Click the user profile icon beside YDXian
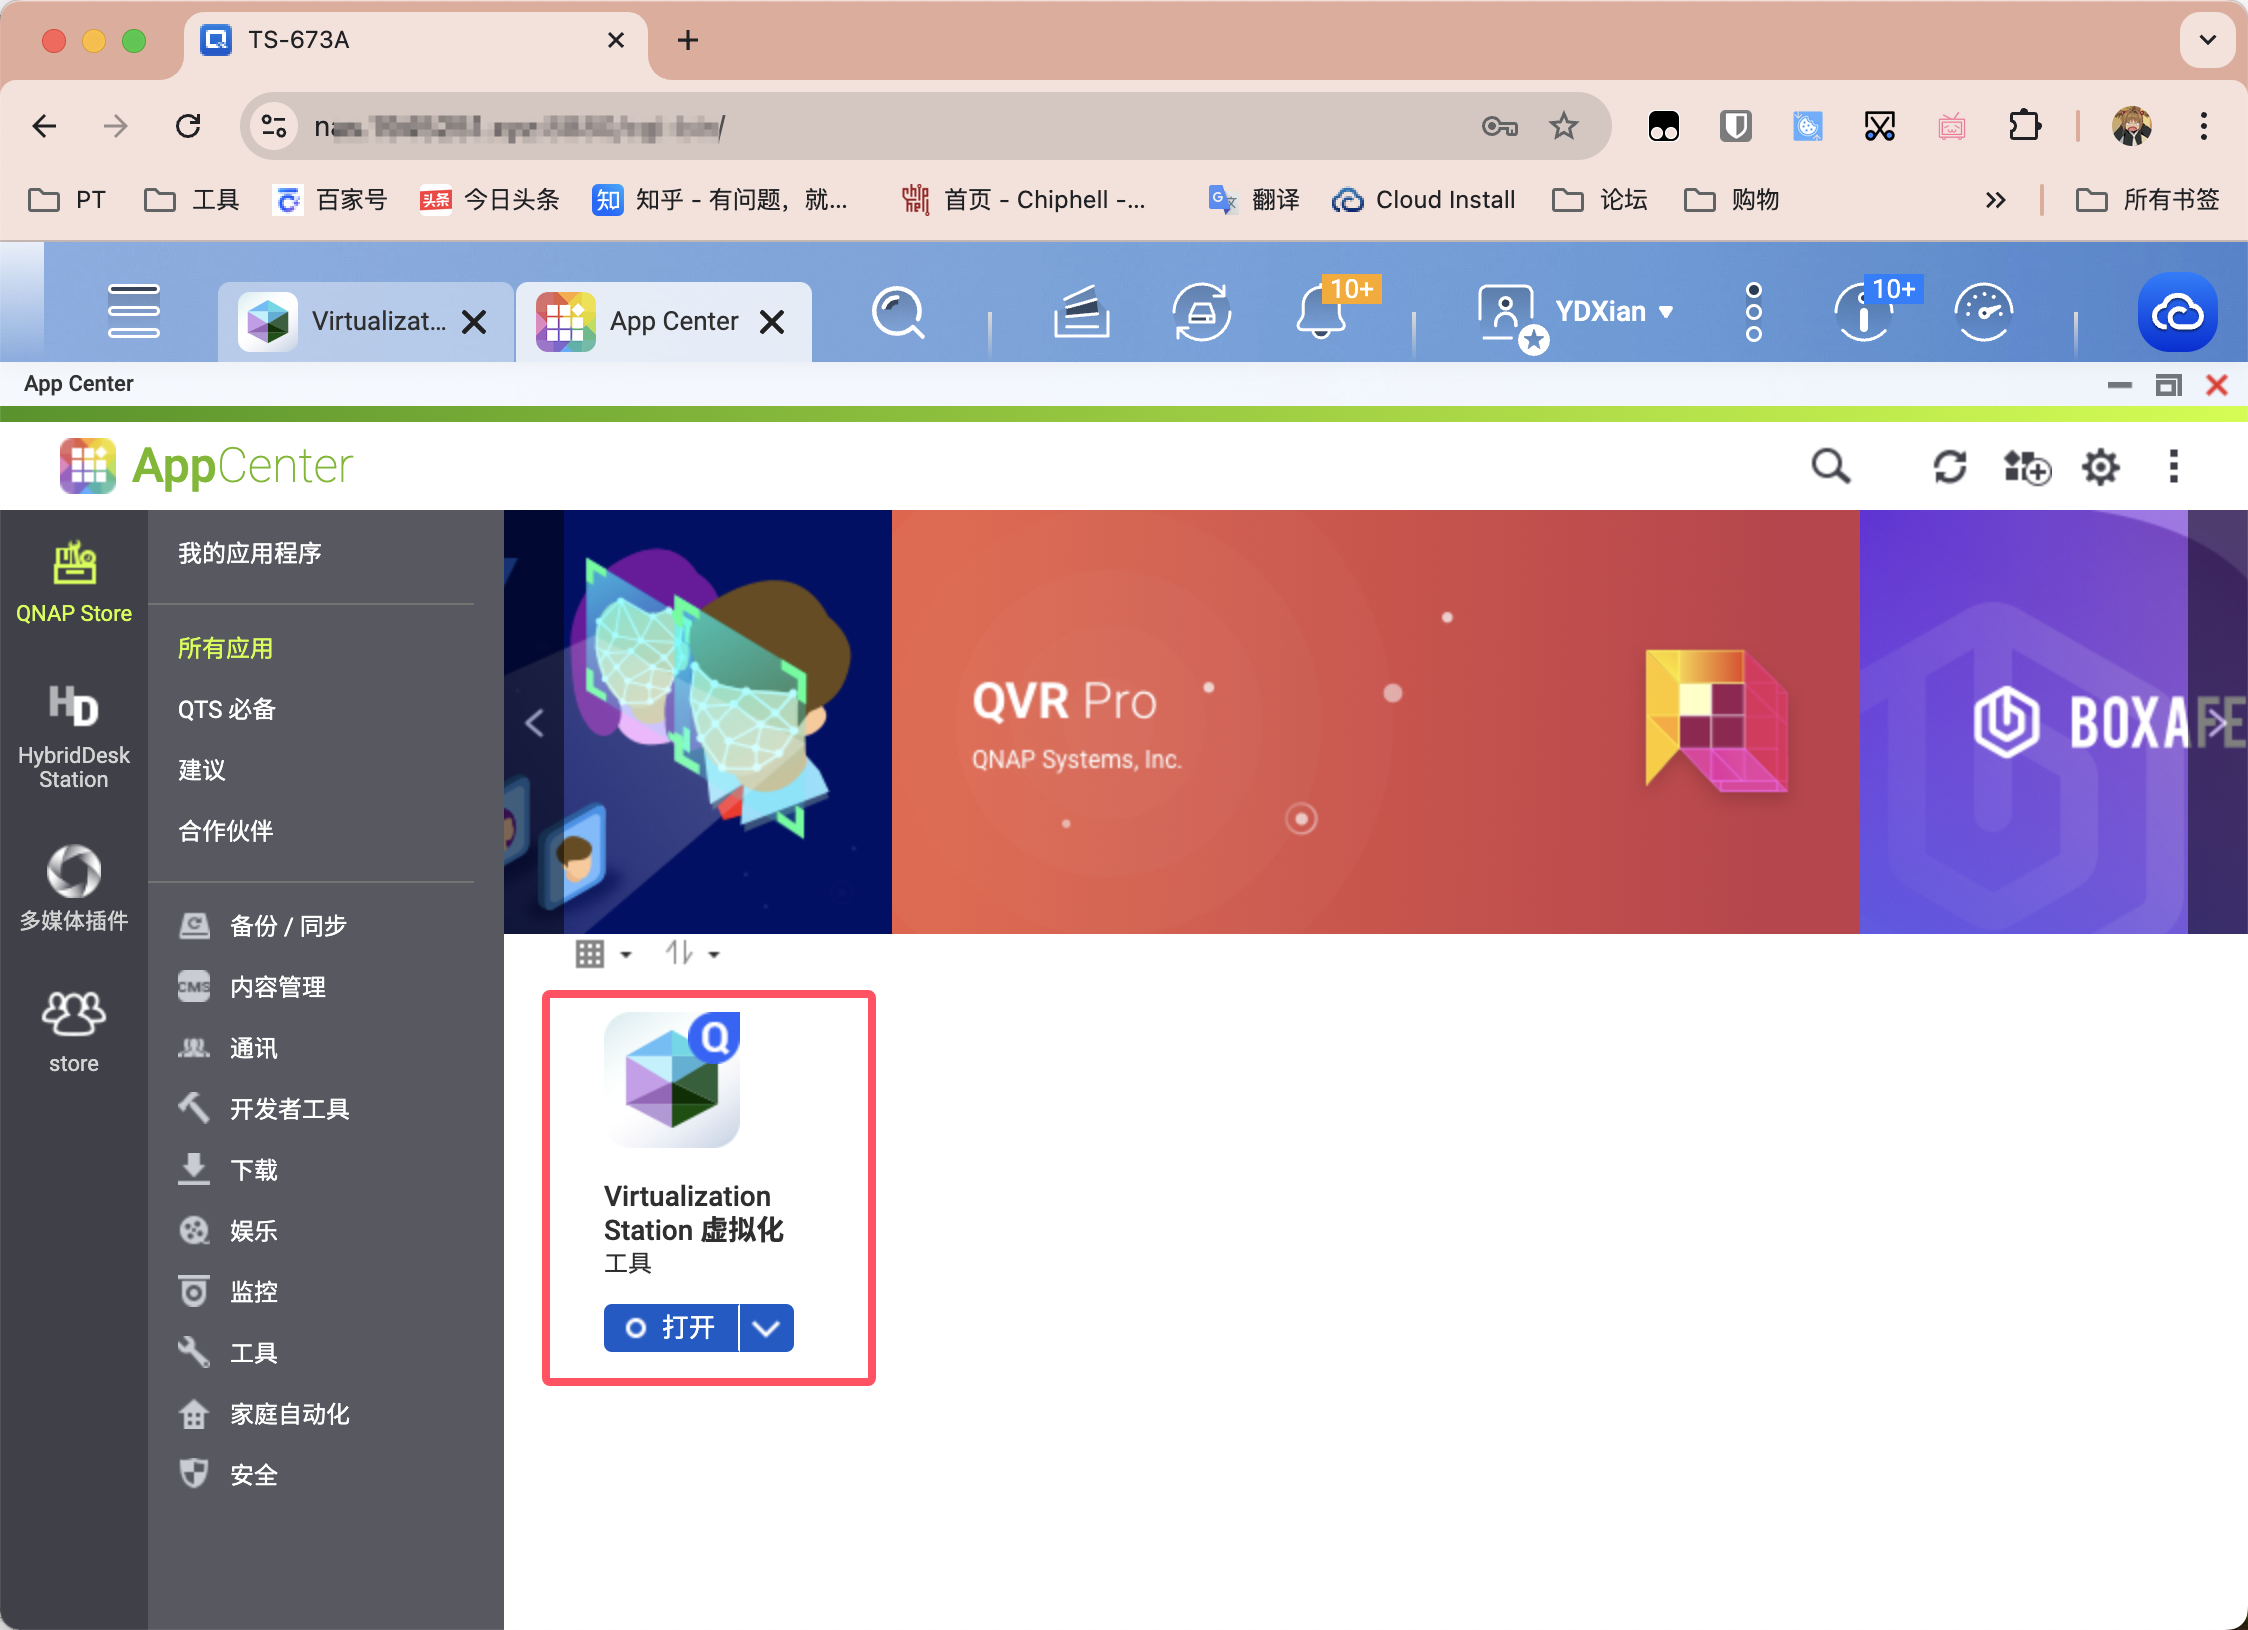This screenshot has height=1630, width=2248. click(1512, 317)
